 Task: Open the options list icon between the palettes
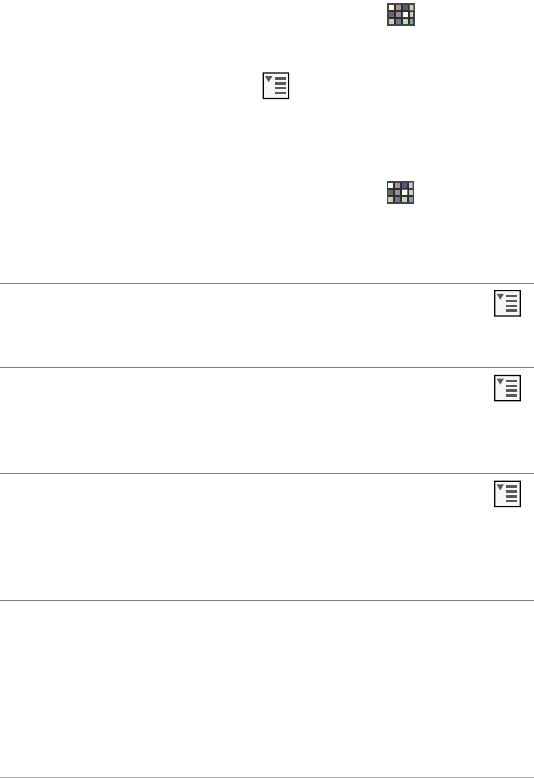pyautogui.click(x=276, y=86)
